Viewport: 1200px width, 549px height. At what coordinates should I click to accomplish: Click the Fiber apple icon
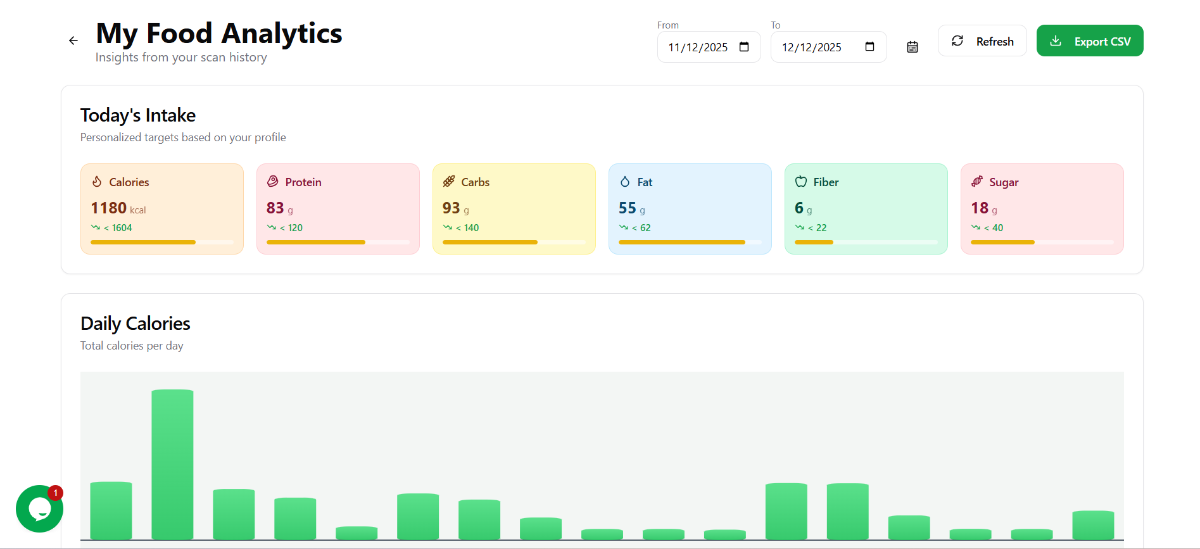[801, 182]
